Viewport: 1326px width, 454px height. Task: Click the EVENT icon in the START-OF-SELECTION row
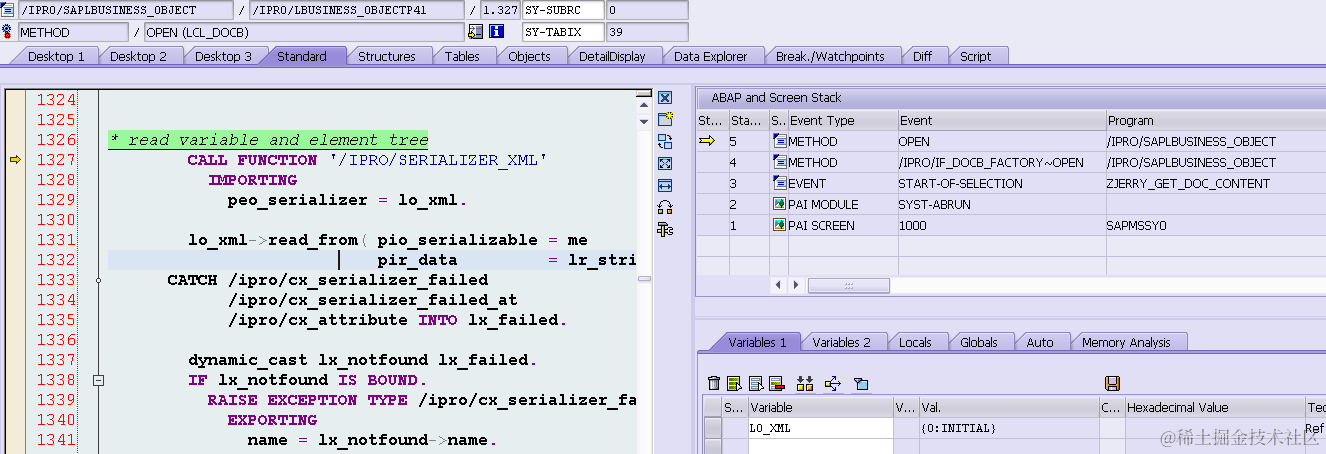[x=780, y=183]
